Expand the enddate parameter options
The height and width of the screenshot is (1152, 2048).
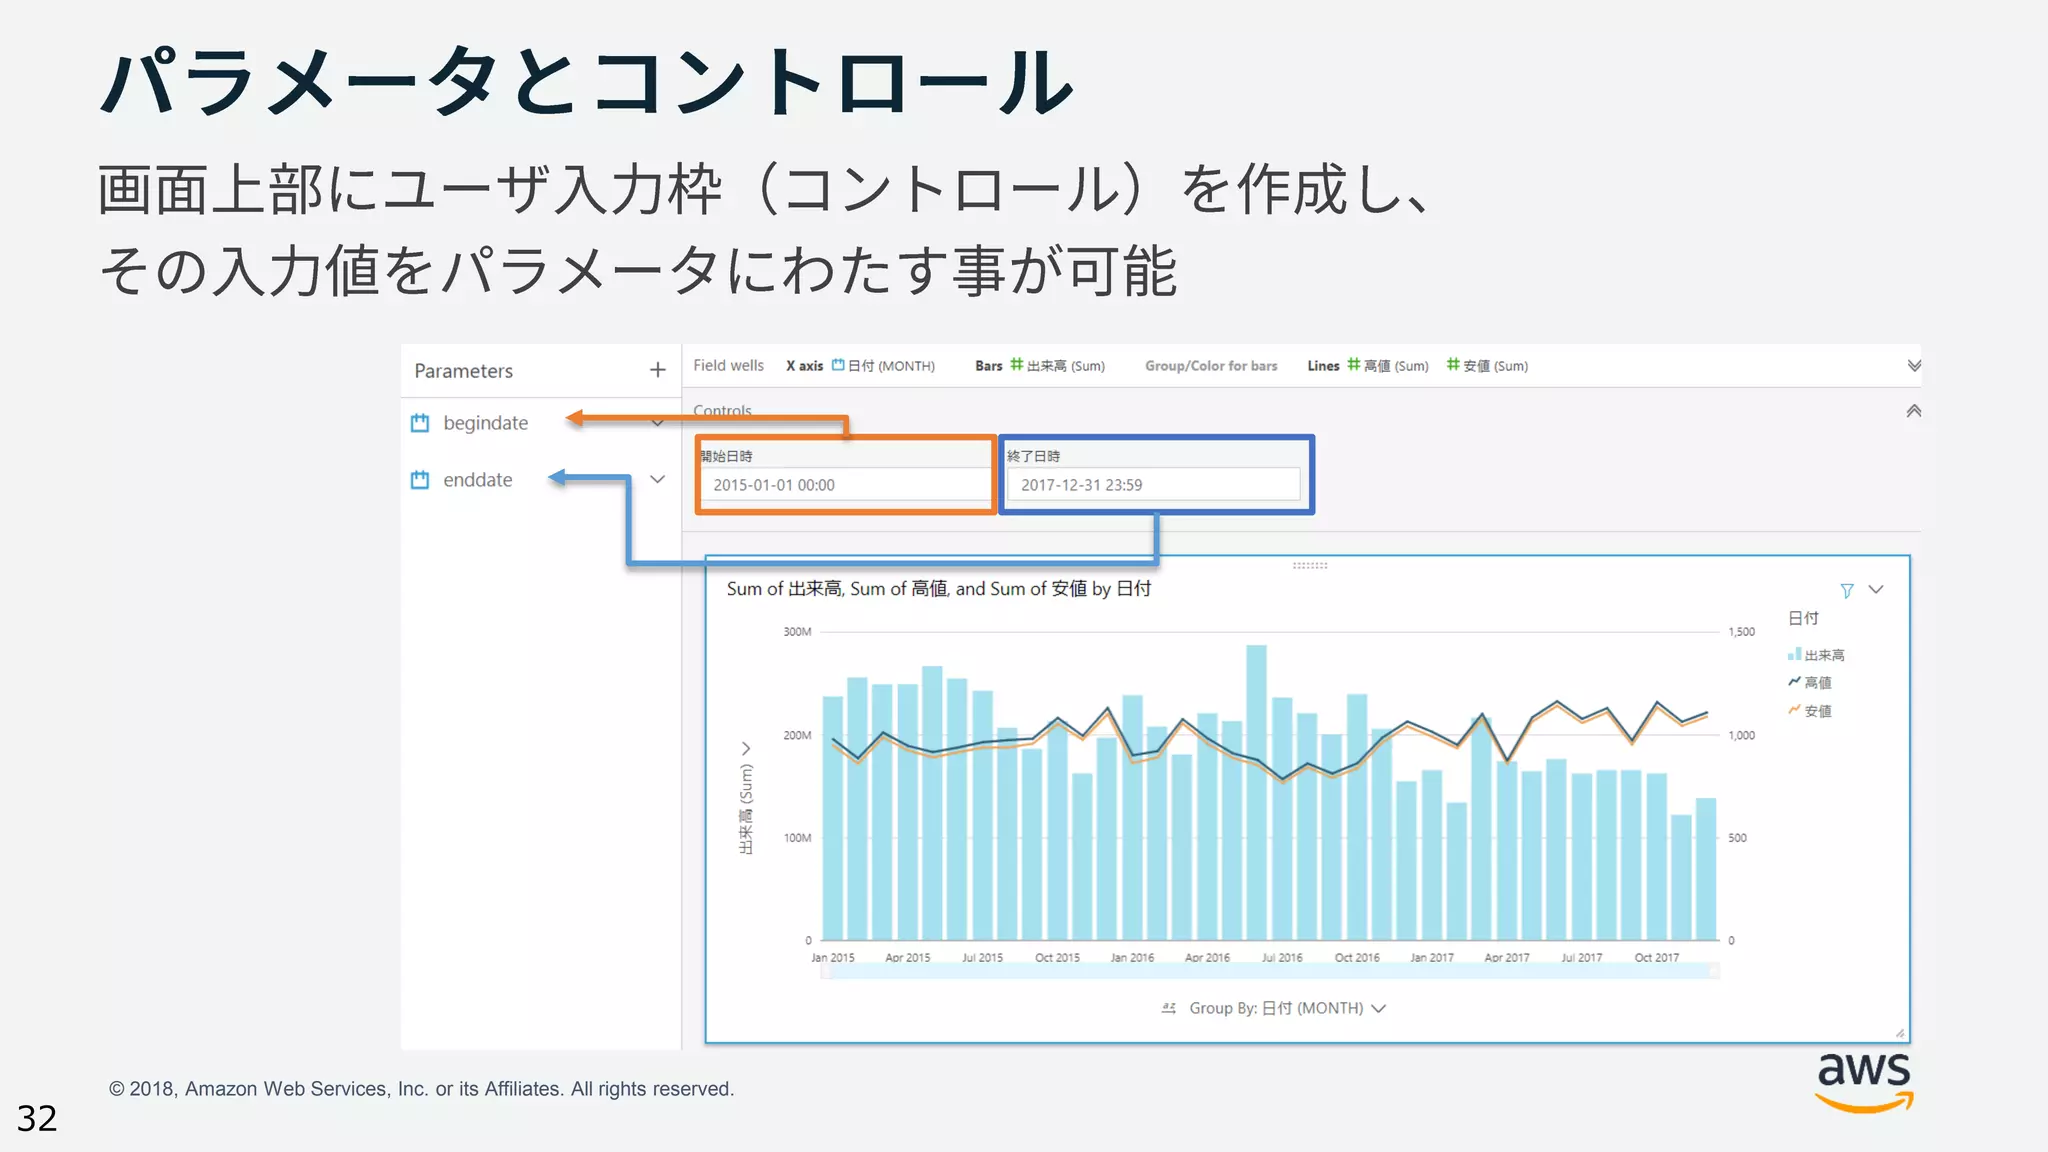click(x=657, y=480)
